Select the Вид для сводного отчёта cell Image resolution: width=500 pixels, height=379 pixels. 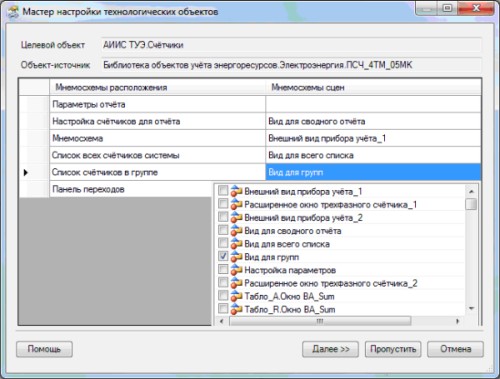coord(373,121)
